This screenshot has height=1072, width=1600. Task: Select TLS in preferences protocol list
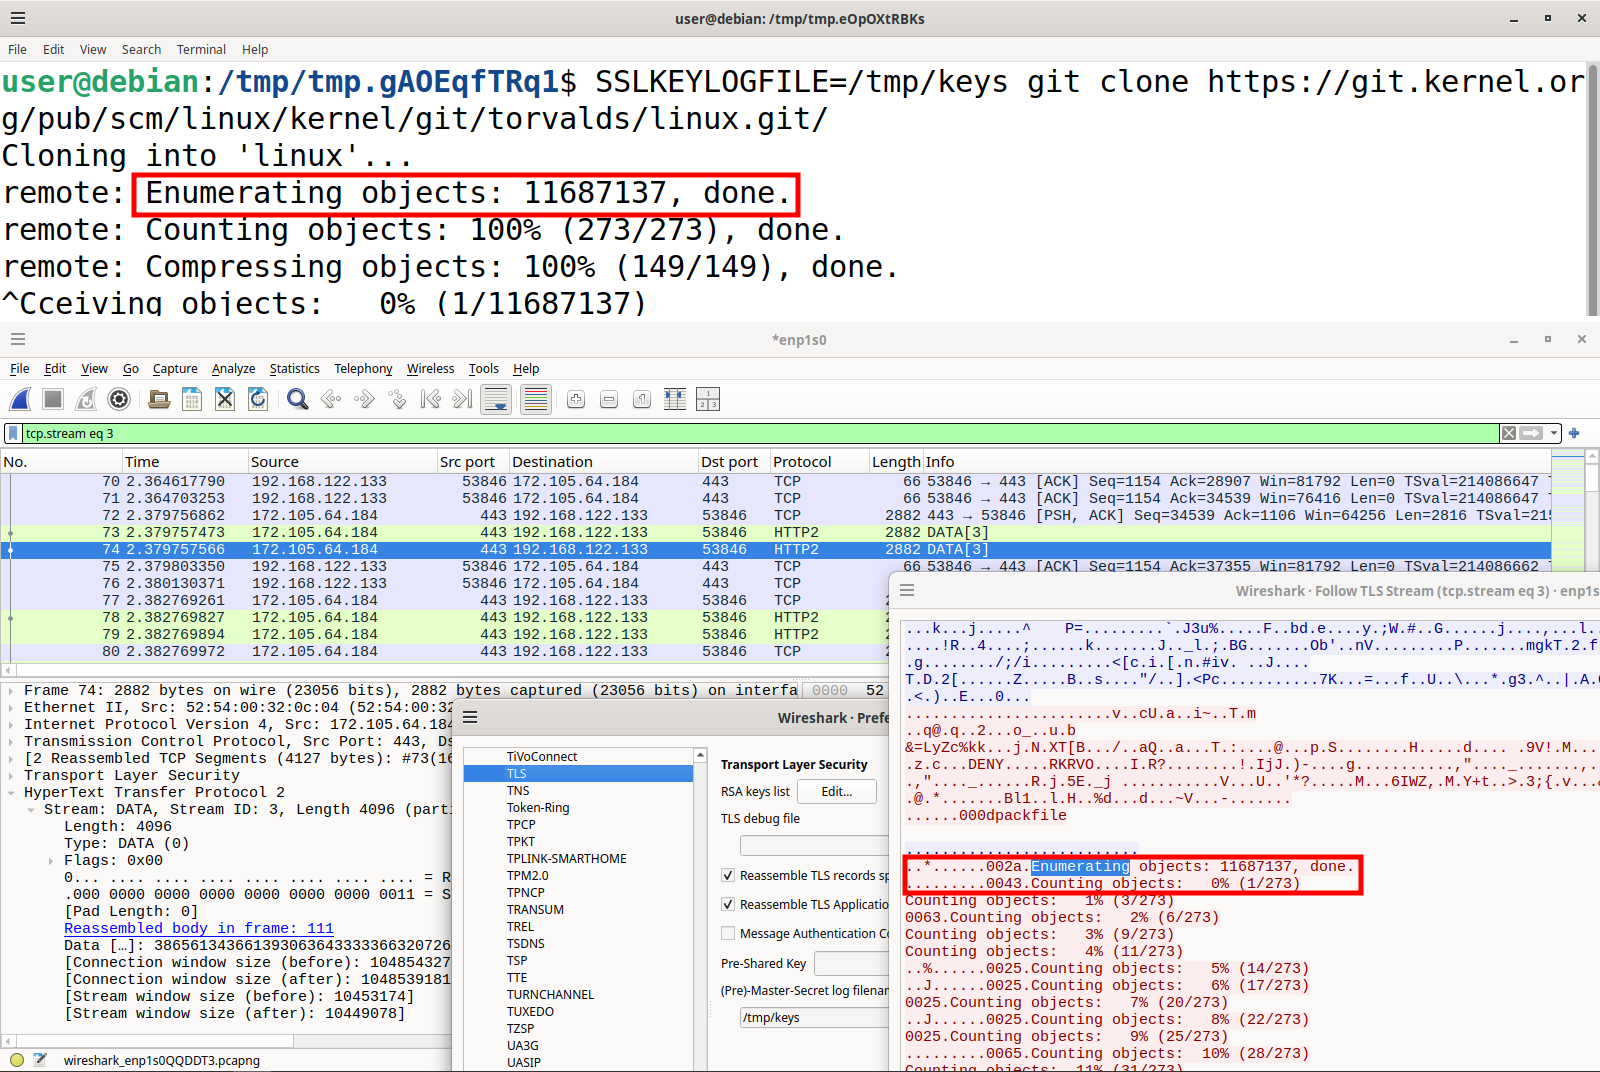pyautogui.click(x=578, y=774)
